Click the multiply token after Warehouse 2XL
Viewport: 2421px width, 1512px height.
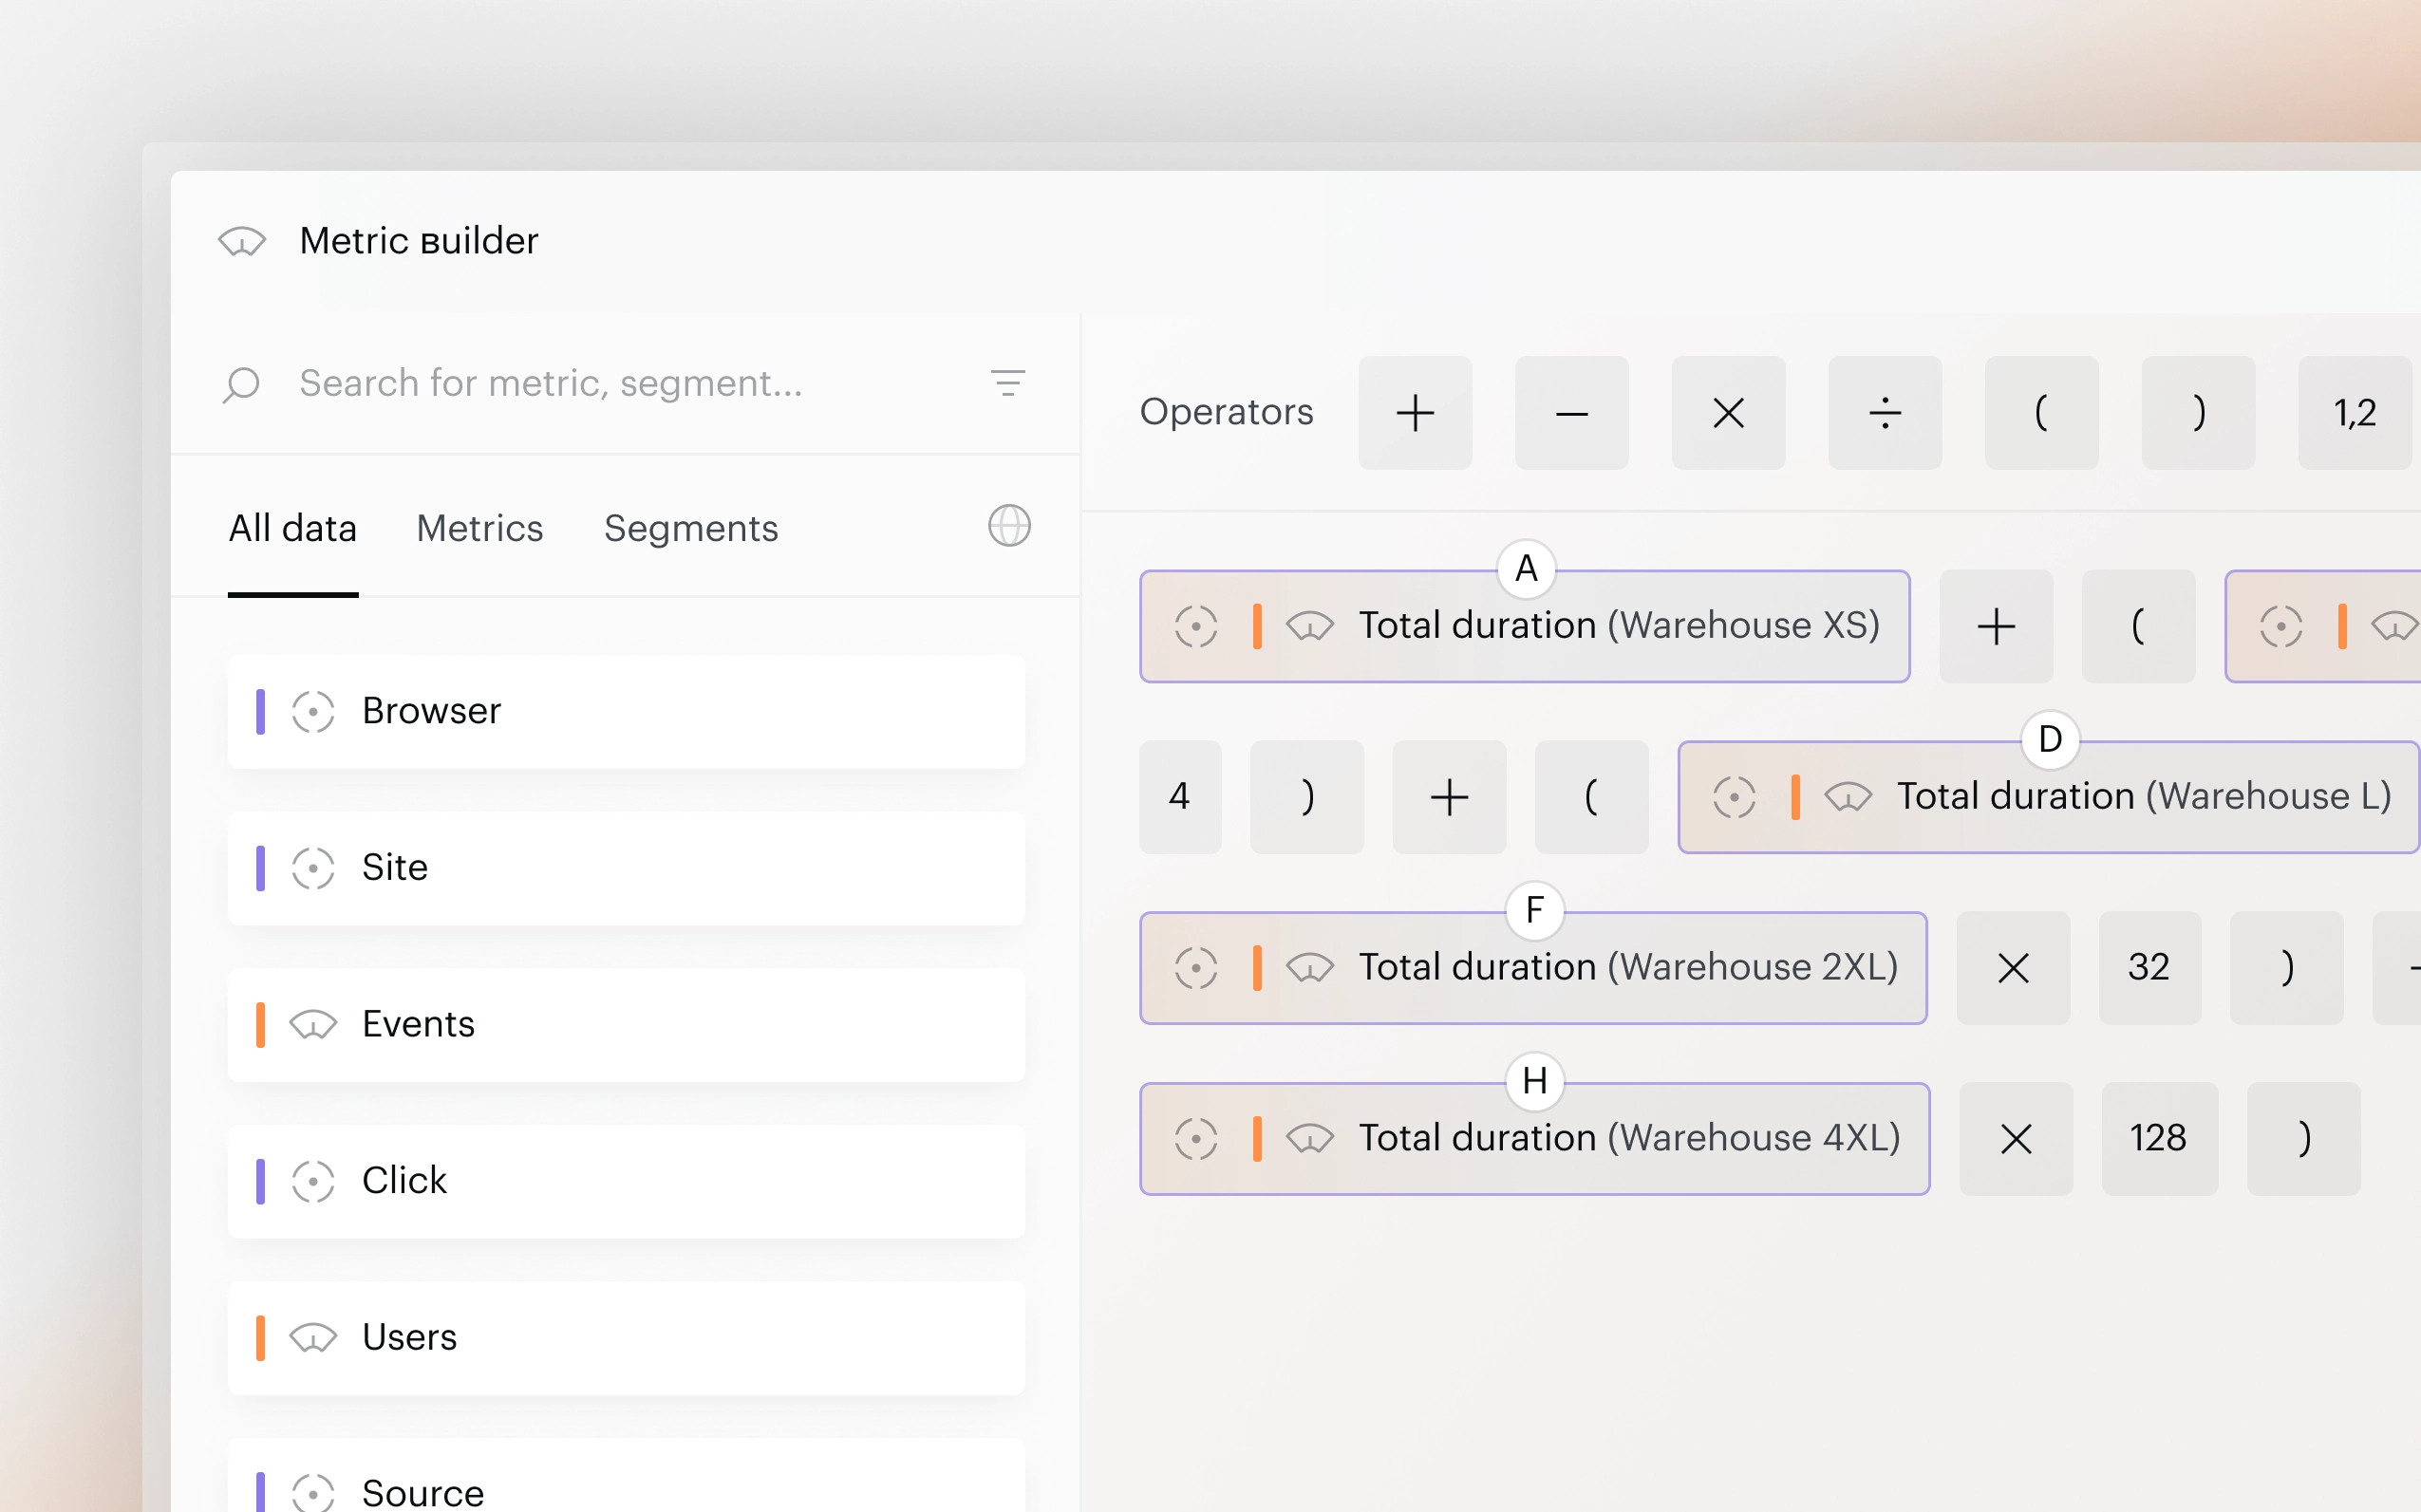2013,968
